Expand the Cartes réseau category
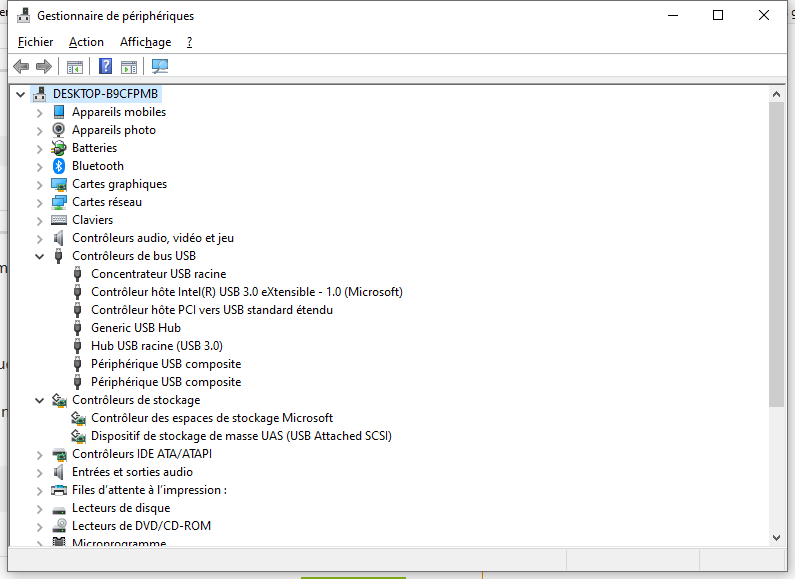 (x=40, y=203)
